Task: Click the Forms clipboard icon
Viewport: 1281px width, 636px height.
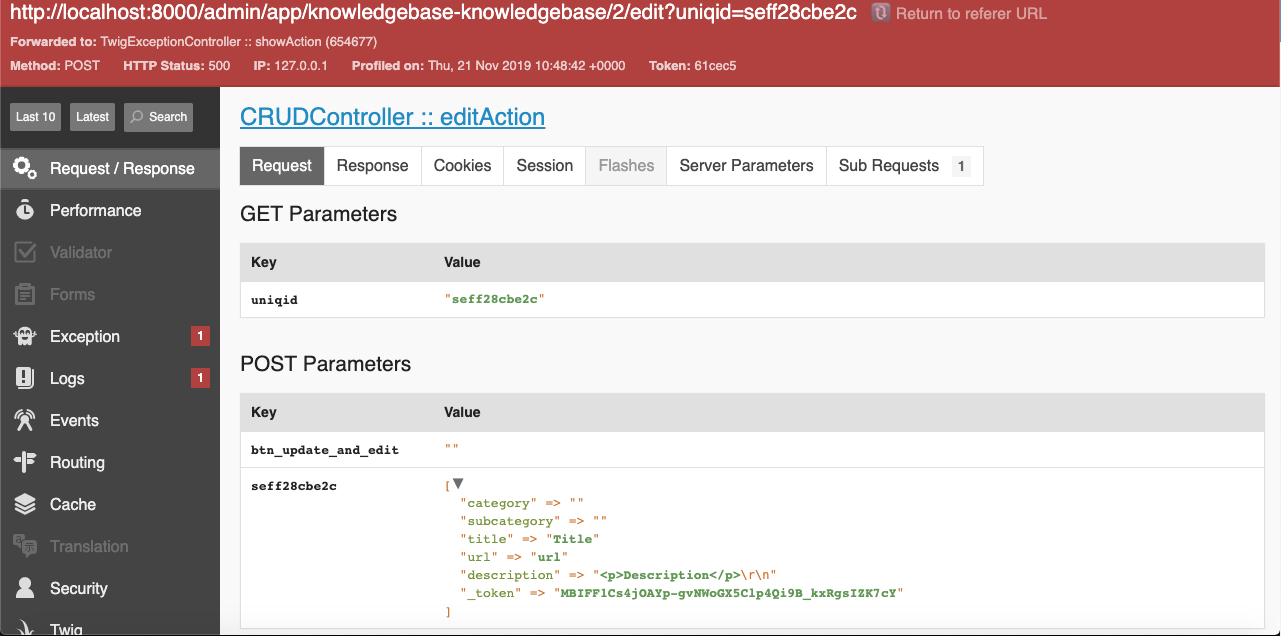Action: (x=25, y=294)
